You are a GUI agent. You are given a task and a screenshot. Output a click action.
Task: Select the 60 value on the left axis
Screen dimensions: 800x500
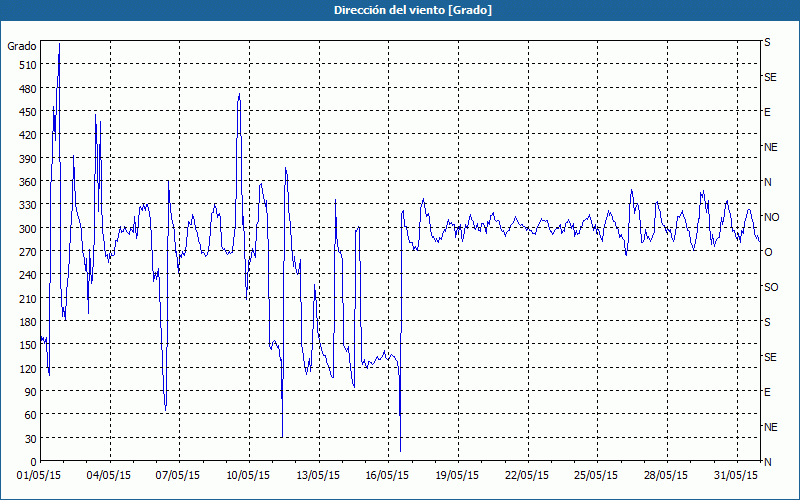click(30, 415)
